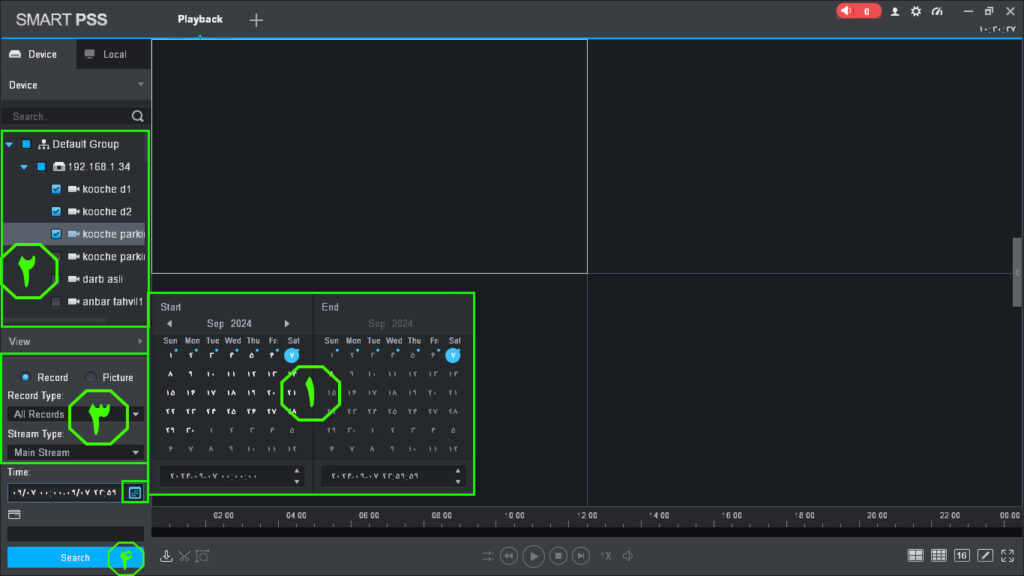The height and width of the screenshot is (576, 1024).
Task: Click the frame-forward playback button
Action: tap(581, 556)
